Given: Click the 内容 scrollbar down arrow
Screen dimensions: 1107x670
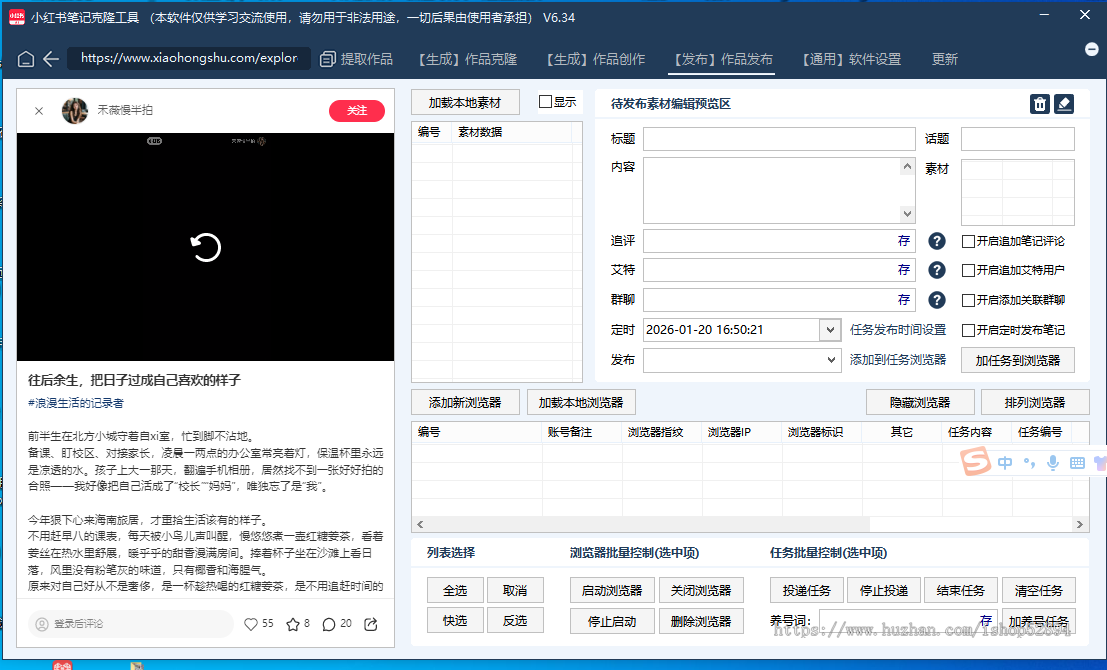Looking at the screenshot, I should 907,213.
